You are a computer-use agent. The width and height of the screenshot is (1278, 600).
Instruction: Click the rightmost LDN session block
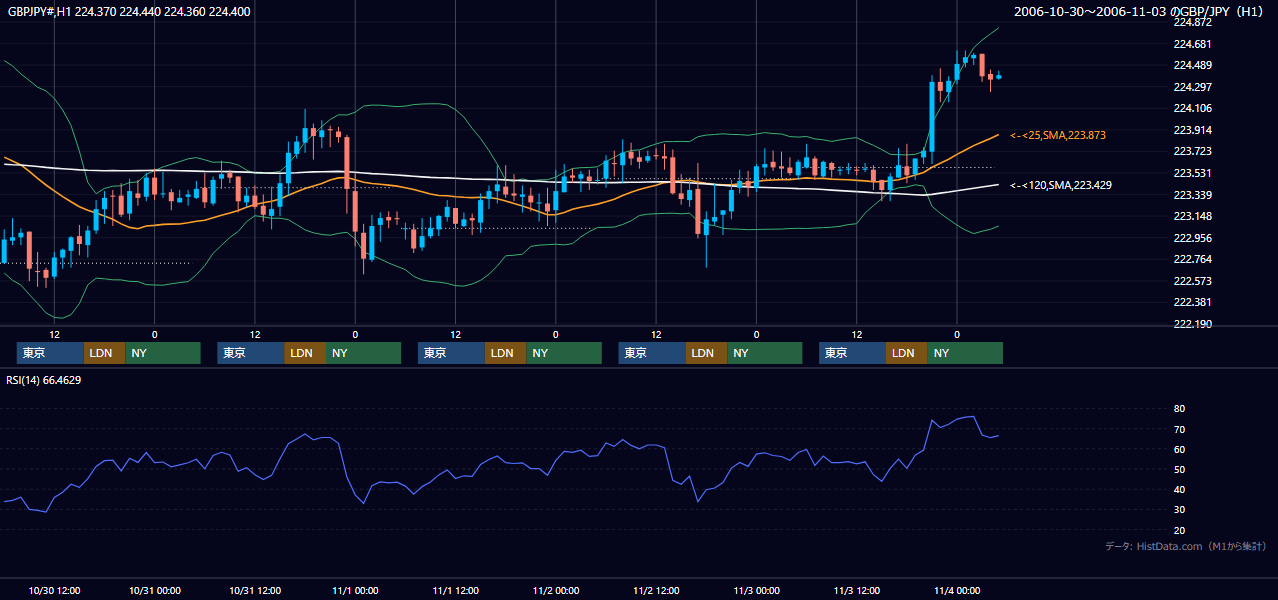906,353
